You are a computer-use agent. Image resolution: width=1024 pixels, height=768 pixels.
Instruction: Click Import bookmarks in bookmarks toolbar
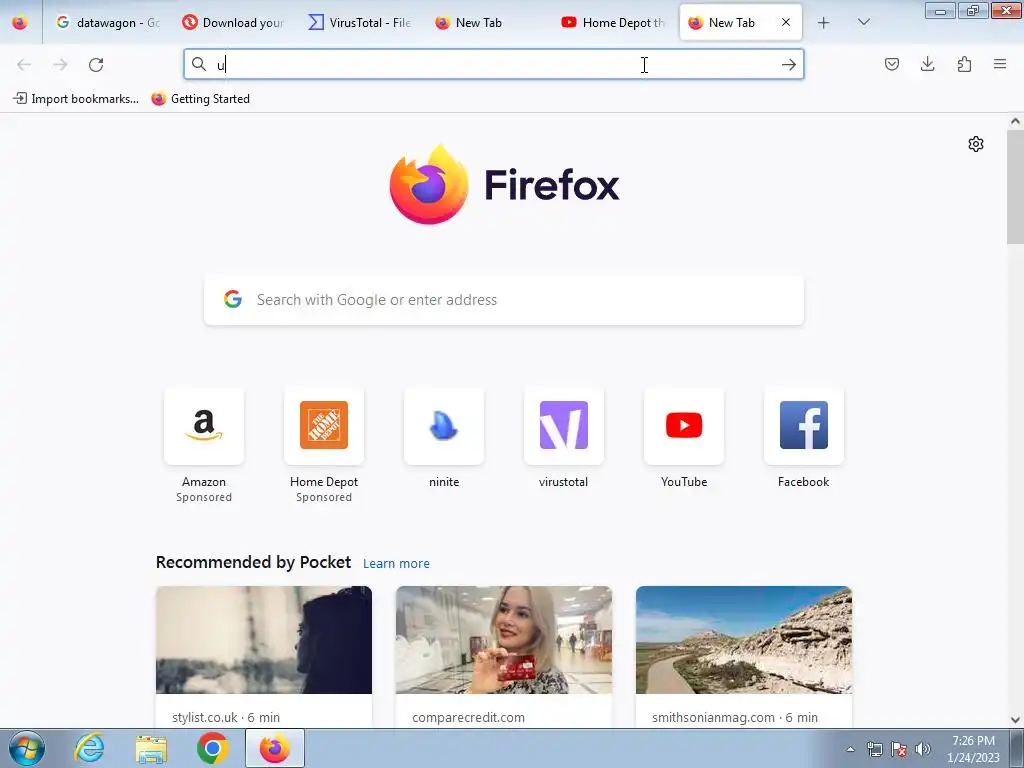pos(76,99)
